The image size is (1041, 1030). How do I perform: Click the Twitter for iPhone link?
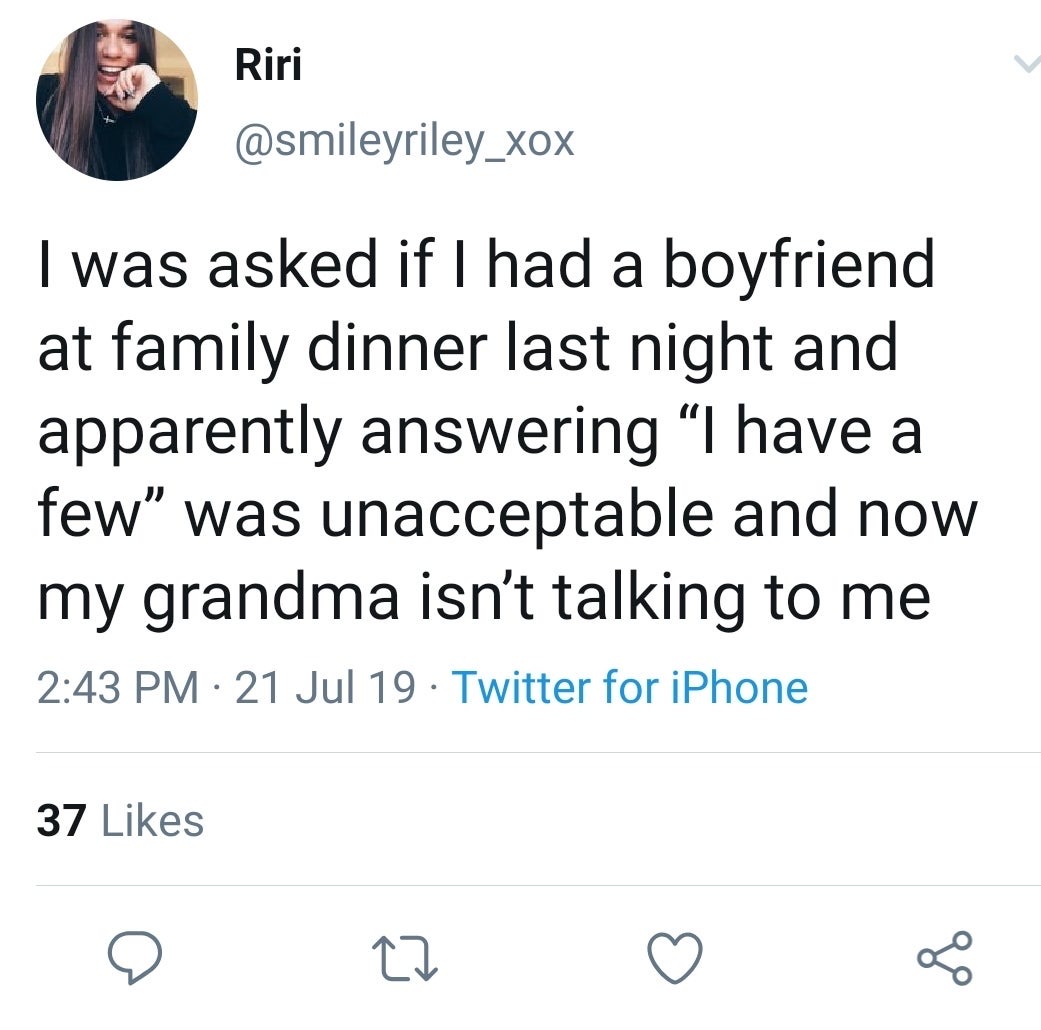point(630,687)
